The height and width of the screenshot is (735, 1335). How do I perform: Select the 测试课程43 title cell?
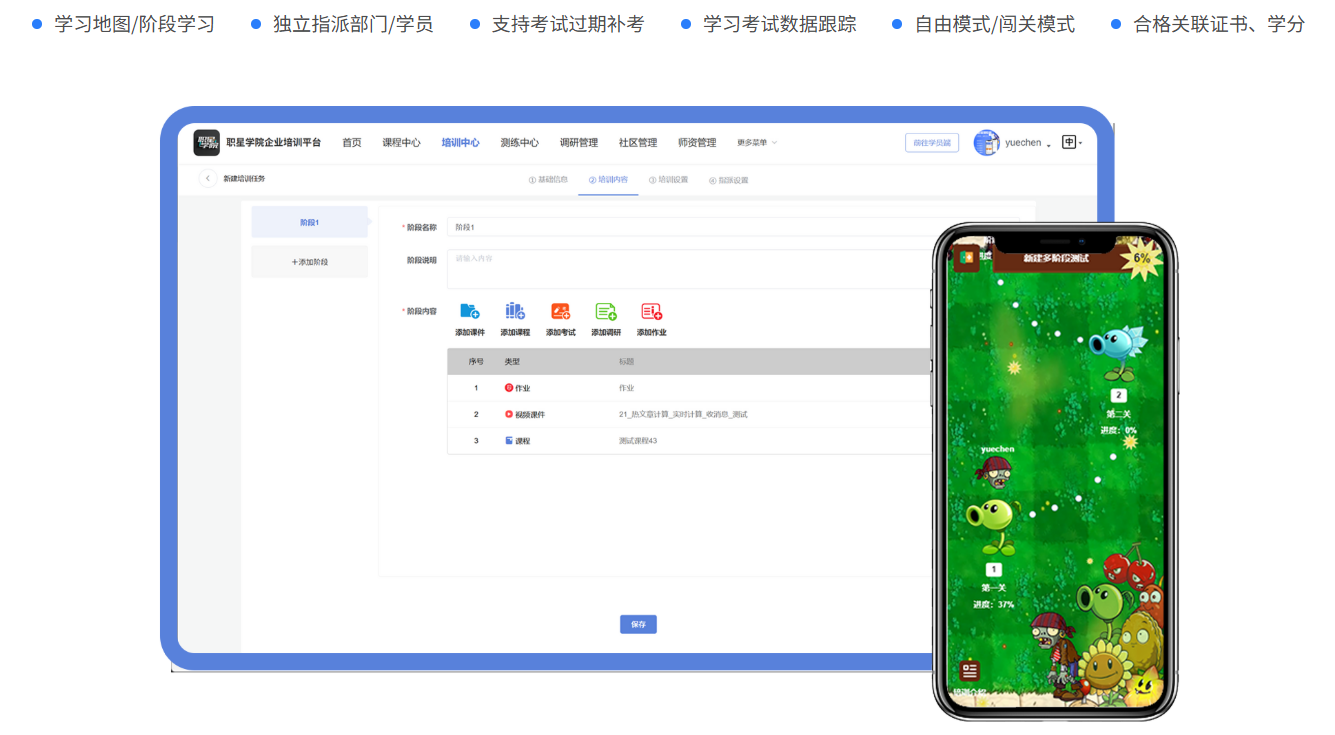pos(638,440)
